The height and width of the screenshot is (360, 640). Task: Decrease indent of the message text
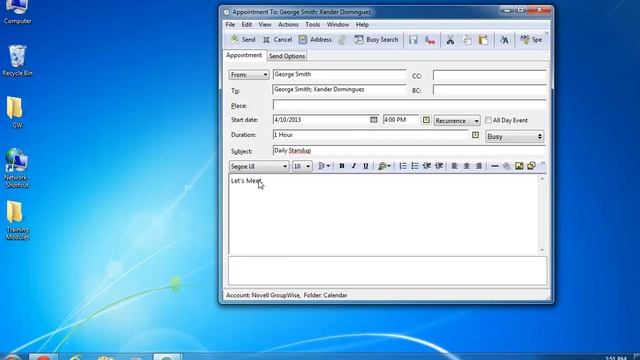[x=427, y=166]
